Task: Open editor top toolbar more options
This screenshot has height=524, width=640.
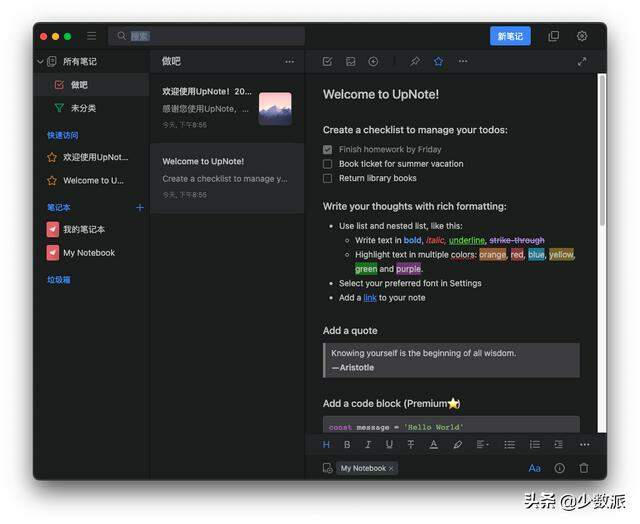Action: tap(463, 61)
